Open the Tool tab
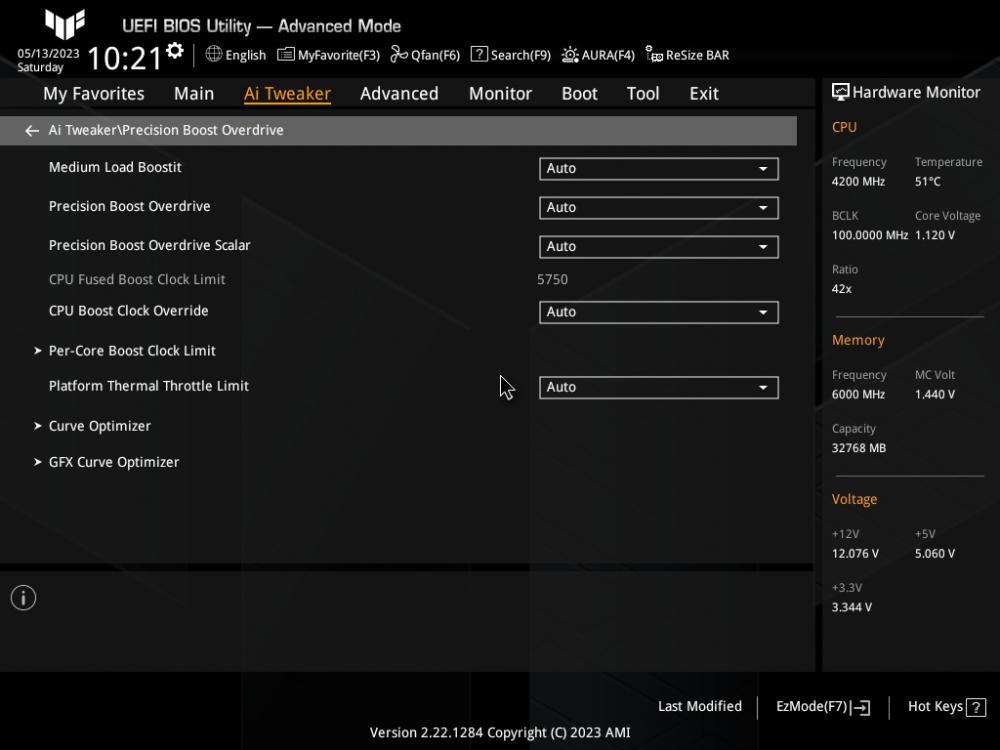This screenshot has width=1000, height=750. tap(643, 94)
